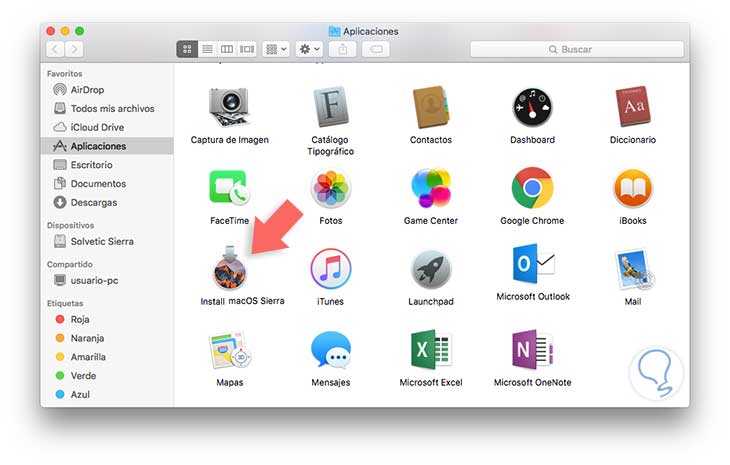Launch the Mapas app
The image size is (730, 465).
click(x=230, y=350)
